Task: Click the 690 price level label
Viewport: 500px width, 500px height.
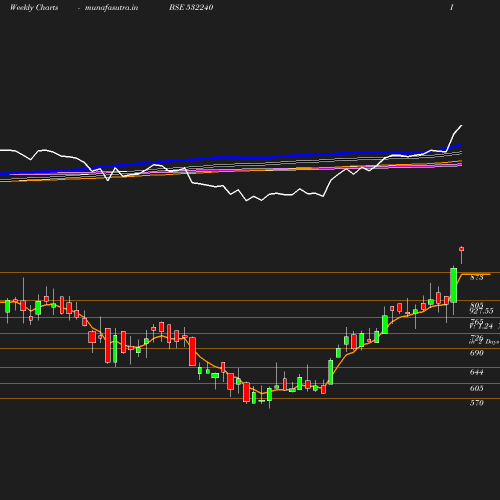Action: [477, 353]
